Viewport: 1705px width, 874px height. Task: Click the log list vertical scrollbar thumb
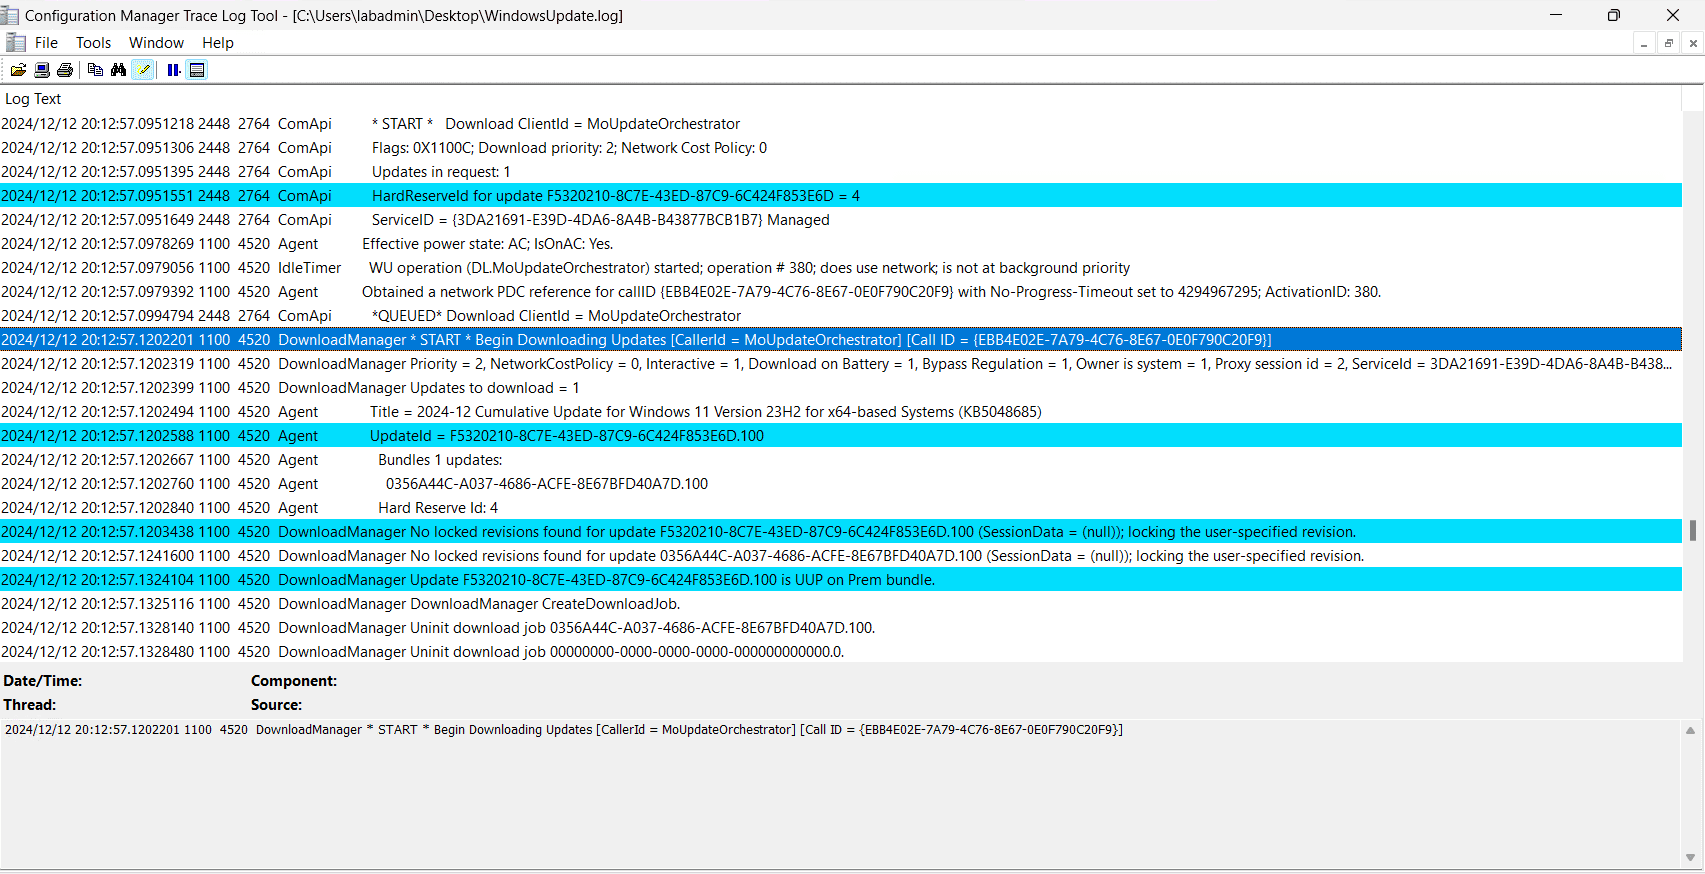1692,530
